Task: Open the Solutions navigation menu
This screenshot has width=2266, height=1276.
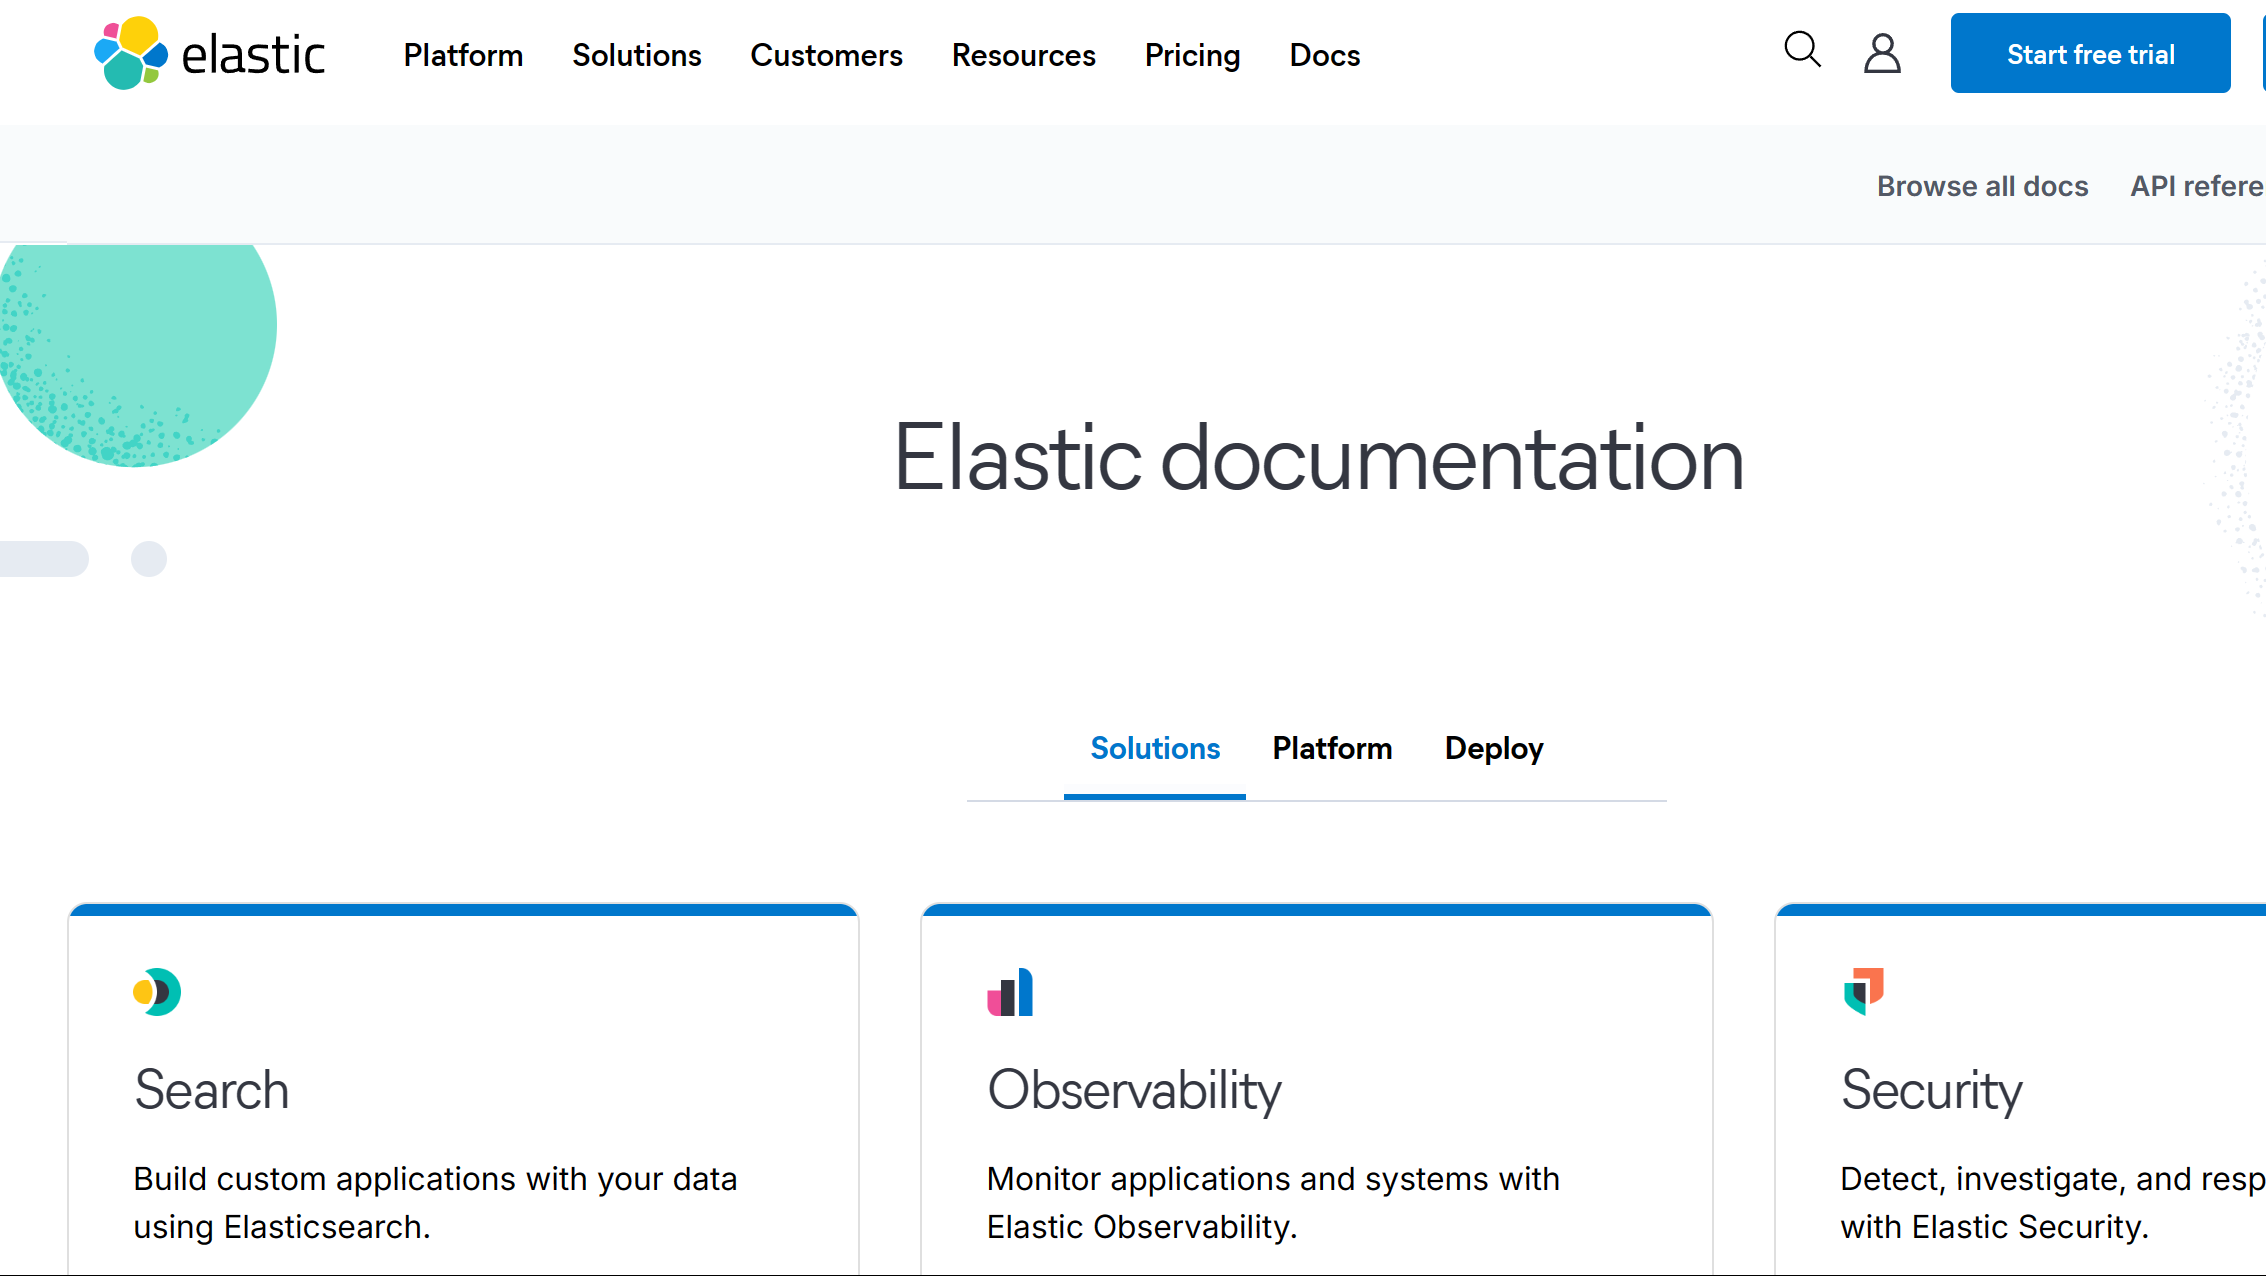Action: [x=637, y=55]
